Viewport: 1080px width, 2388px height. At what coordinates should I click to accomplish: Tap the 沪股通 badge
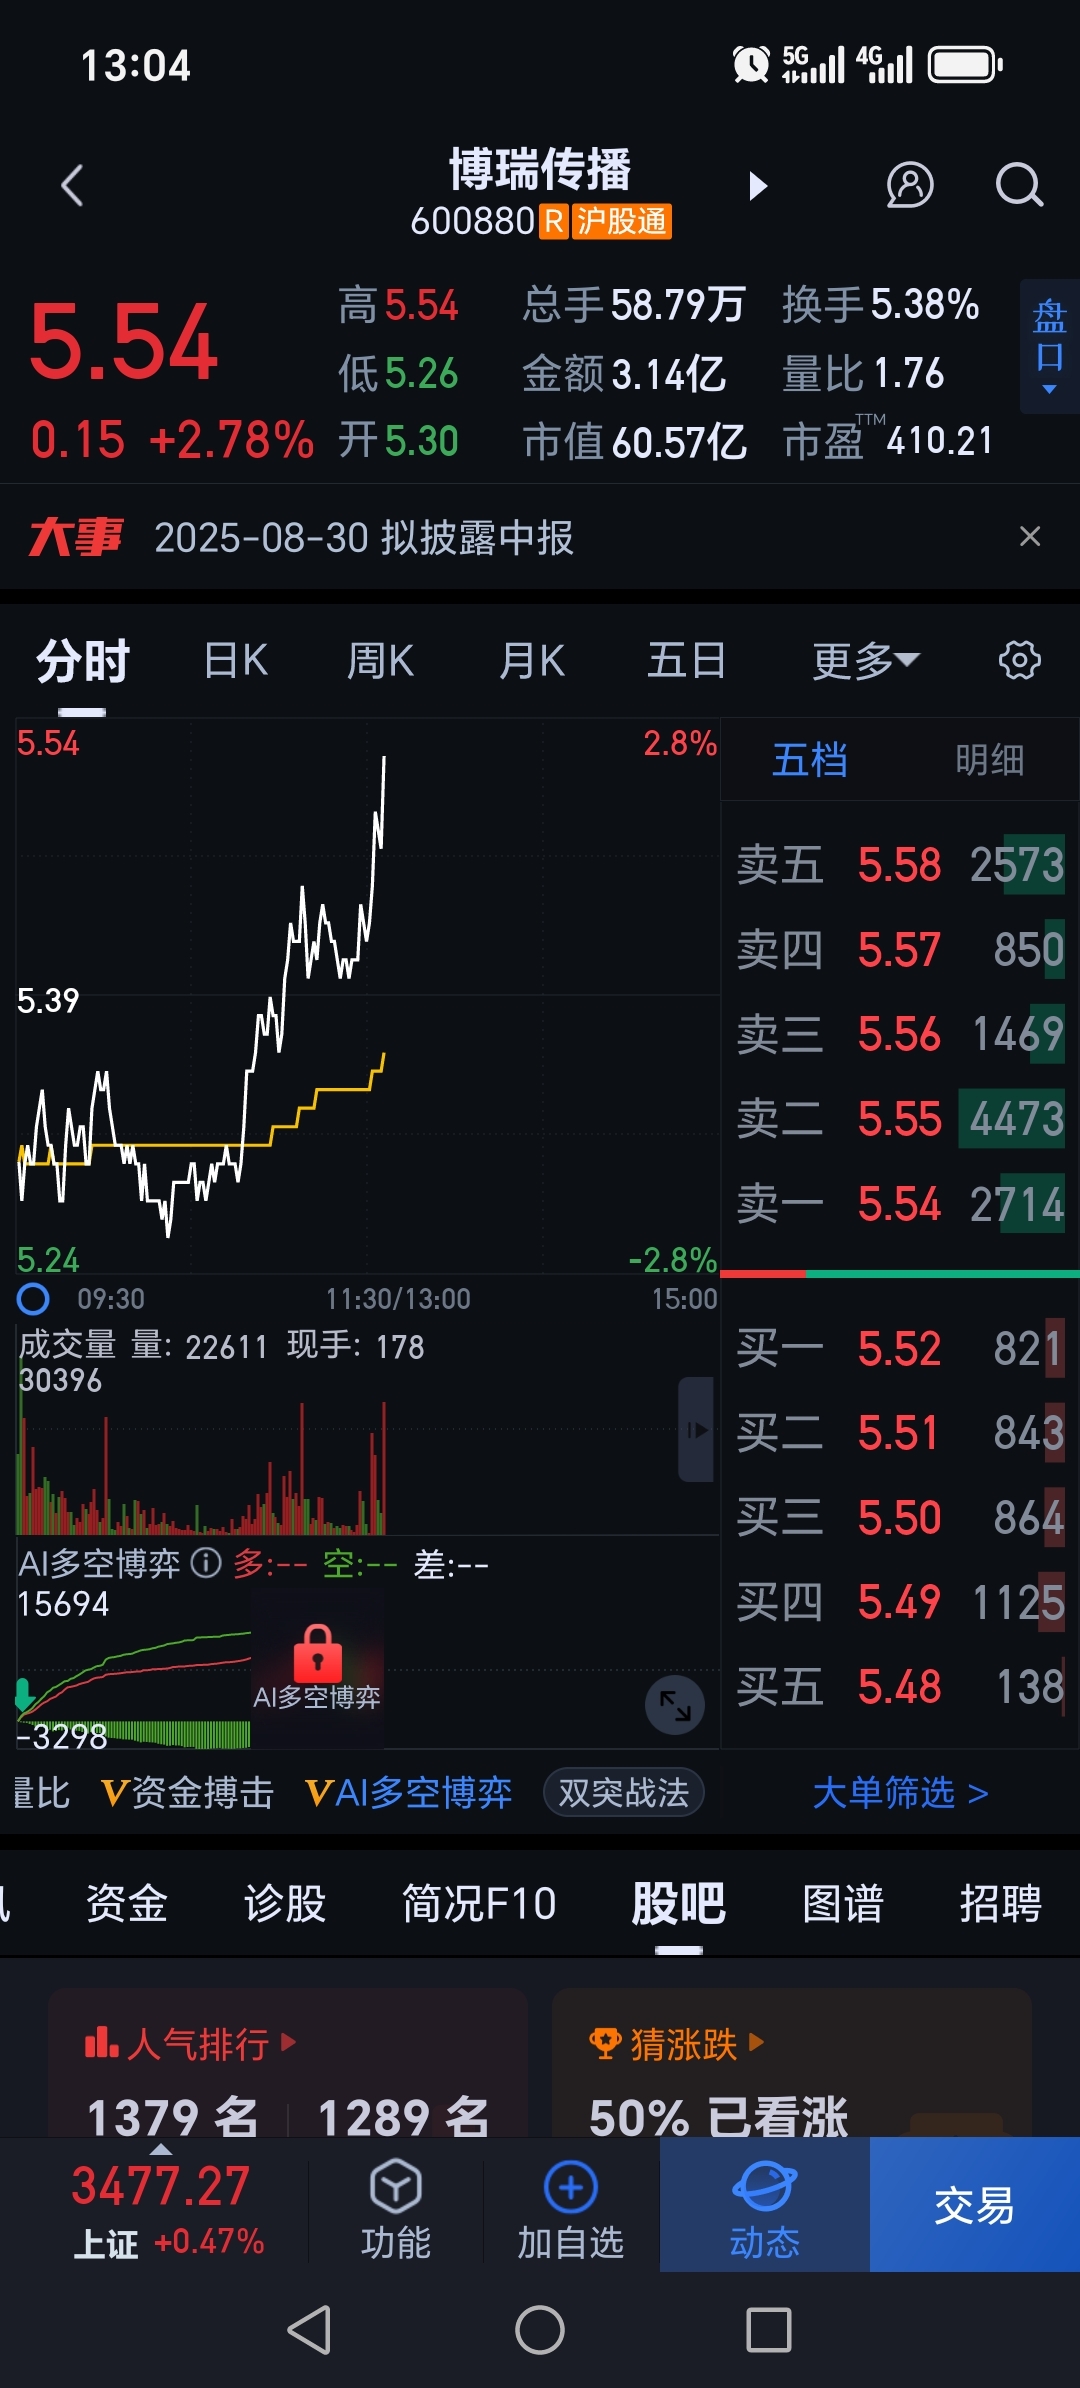(622, 221)
